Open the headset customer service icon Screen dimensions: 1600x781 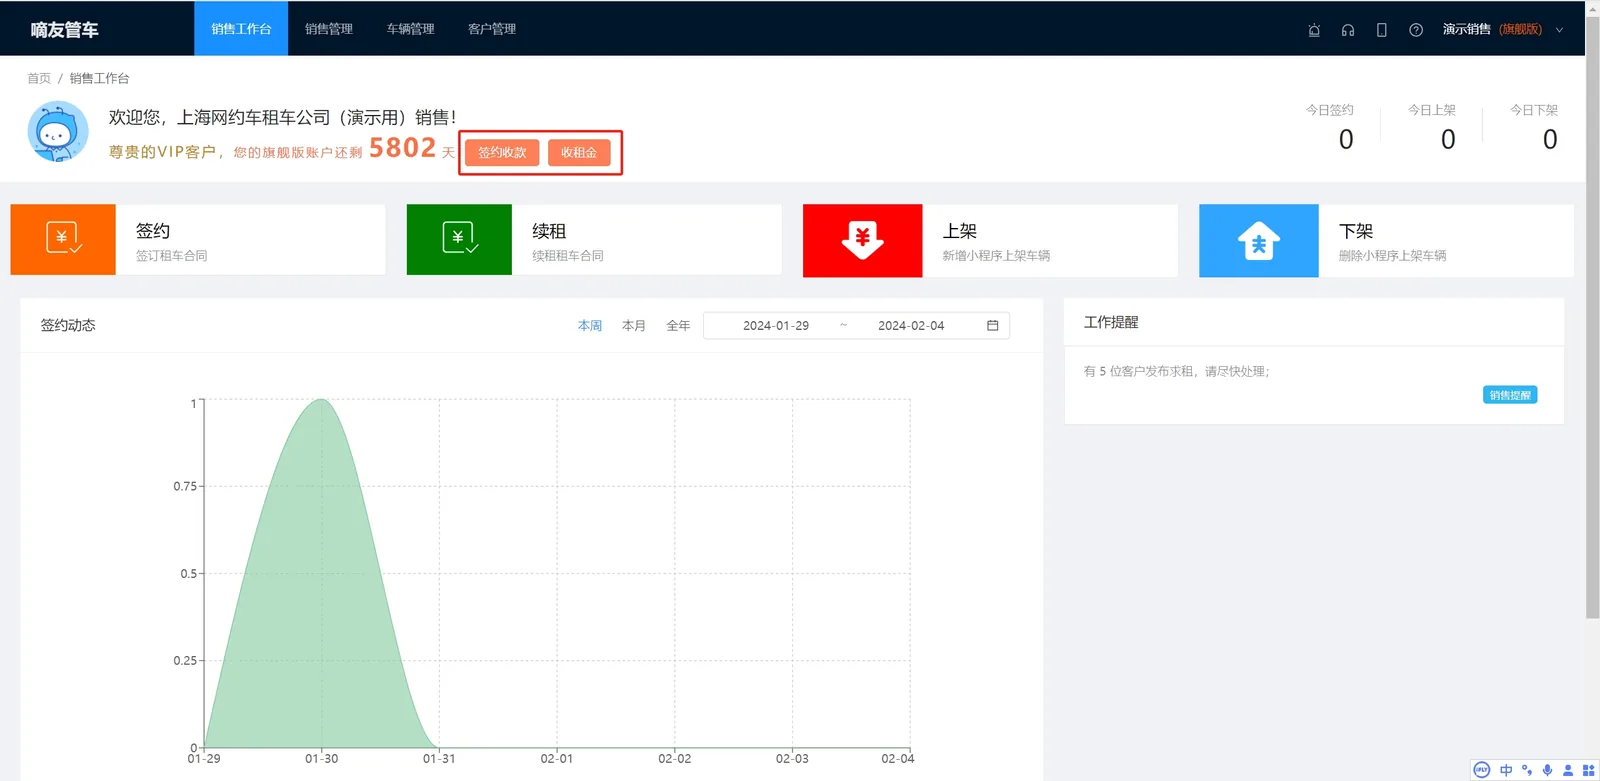1348,30
